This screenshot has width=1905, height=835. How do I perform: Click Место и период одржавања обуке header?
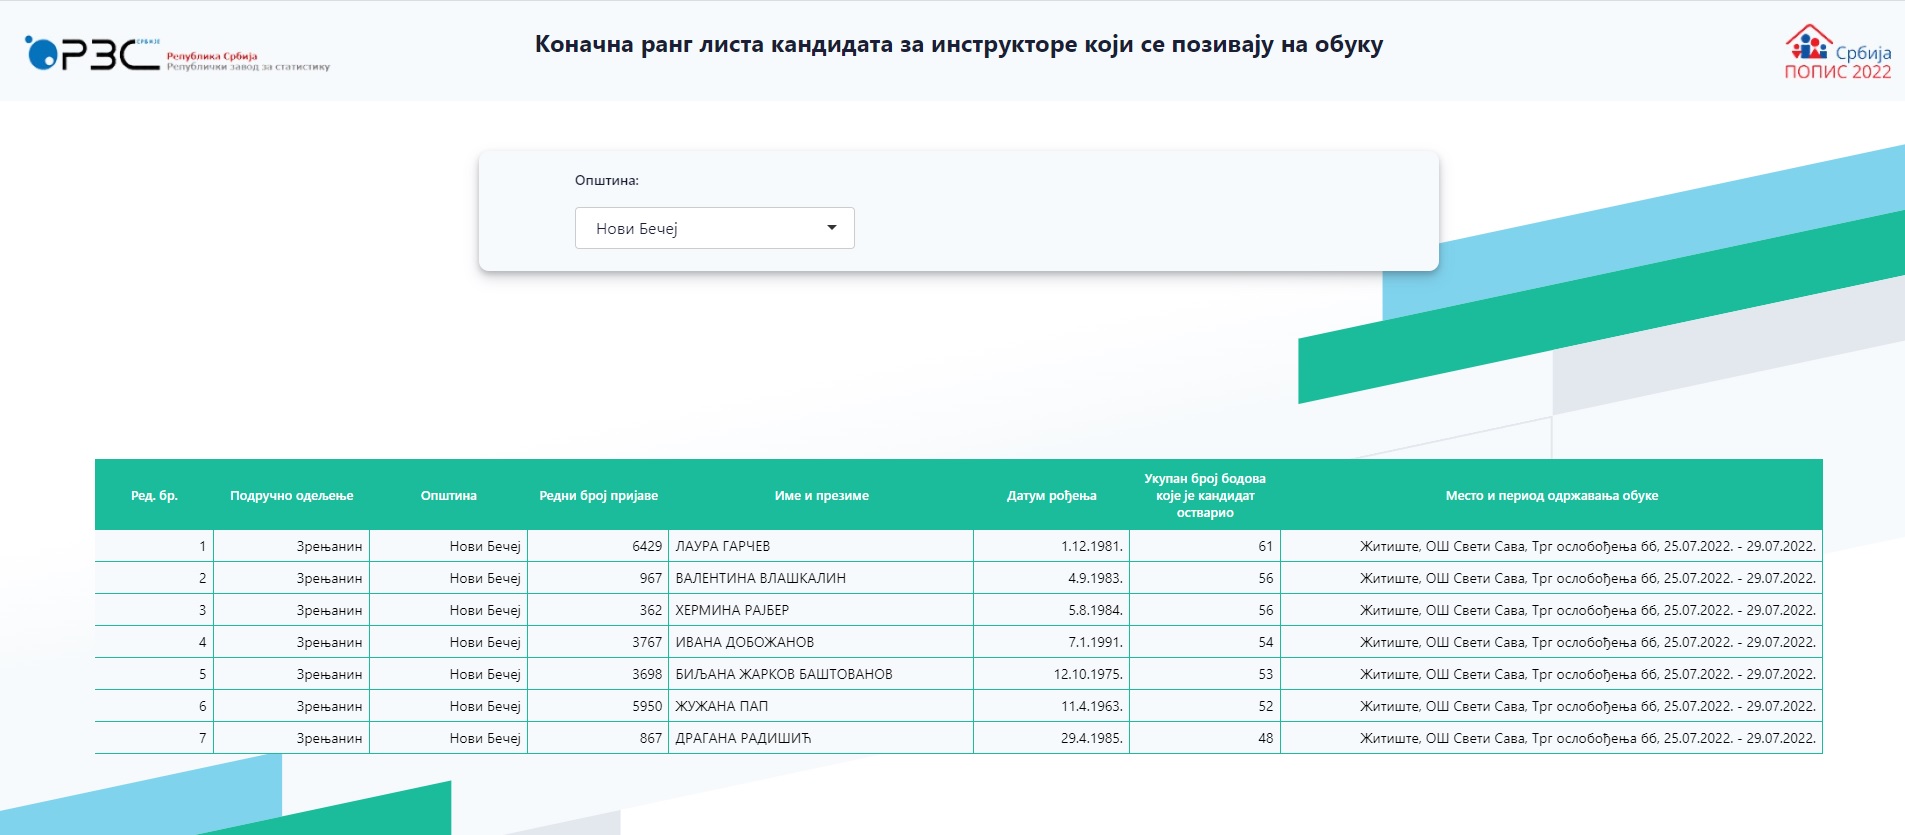pyautogui.click(x=1551, y=495)
